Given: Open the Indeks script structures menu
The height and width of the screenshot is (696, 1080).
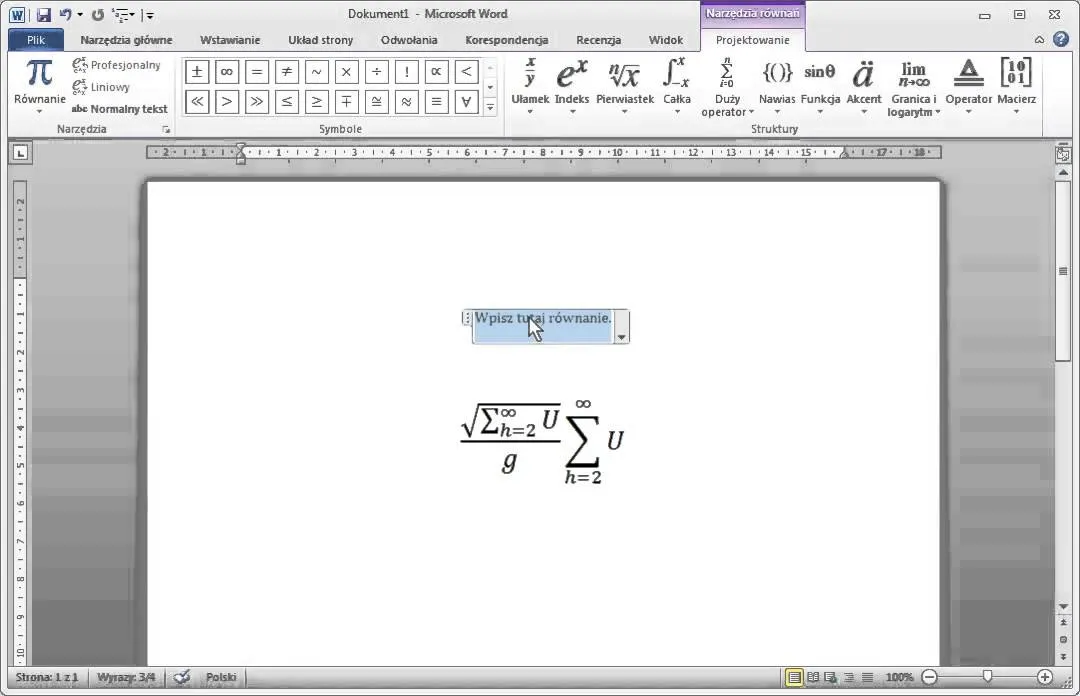Looking at the screenshot, I should pos(572,86).
